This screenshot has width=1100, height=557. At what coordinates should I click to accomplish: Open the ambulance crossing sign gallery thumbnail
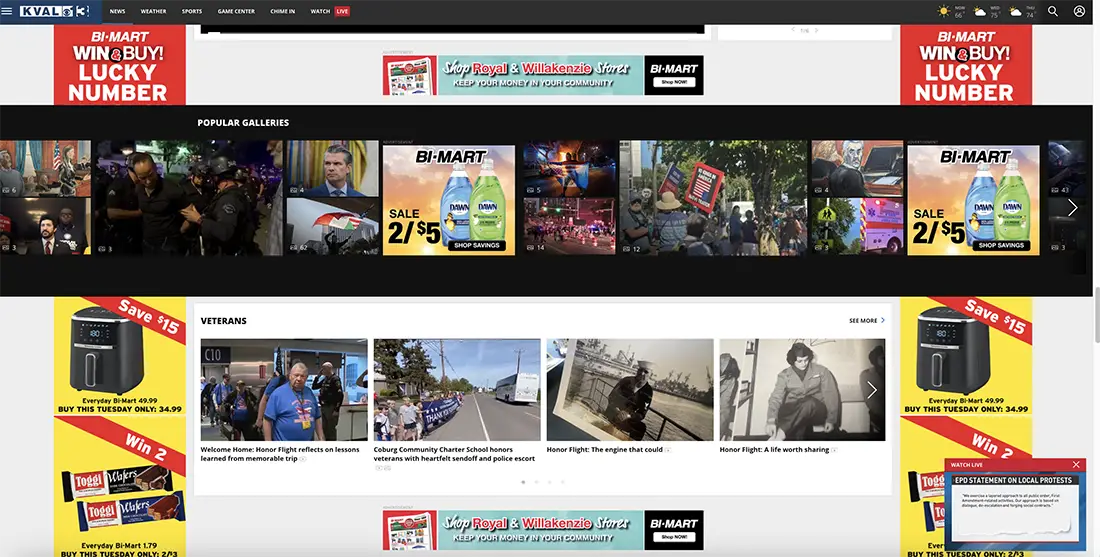coord(857,227)
